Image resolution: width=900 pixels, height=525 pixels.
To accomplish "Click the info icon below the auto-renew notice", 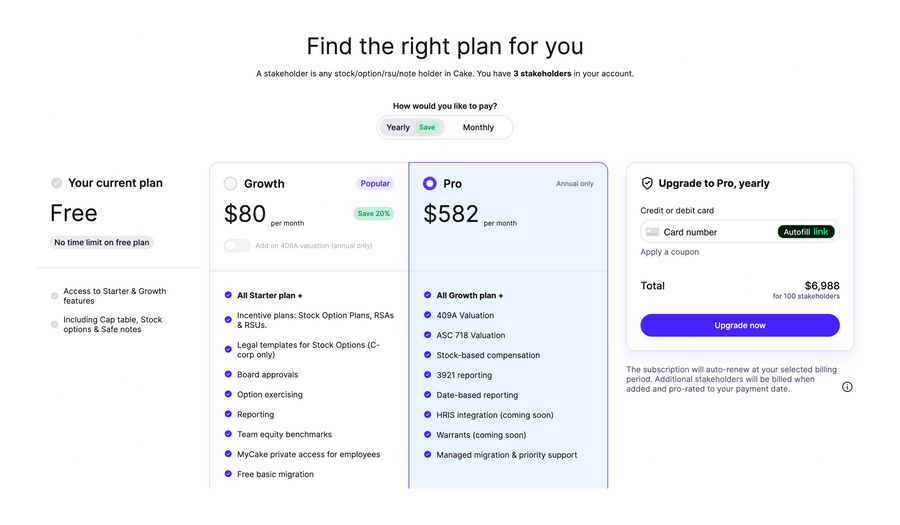I will click(847, 387).
